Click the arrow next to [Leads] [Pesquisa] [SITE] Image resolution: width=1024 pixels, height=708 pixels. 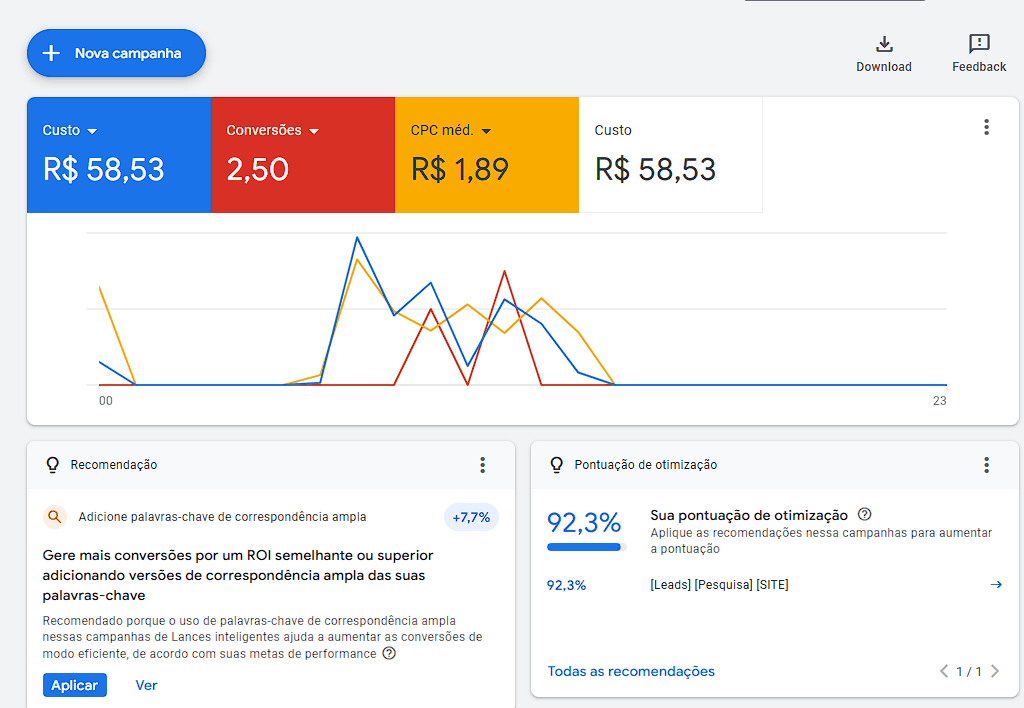point(996,585)
